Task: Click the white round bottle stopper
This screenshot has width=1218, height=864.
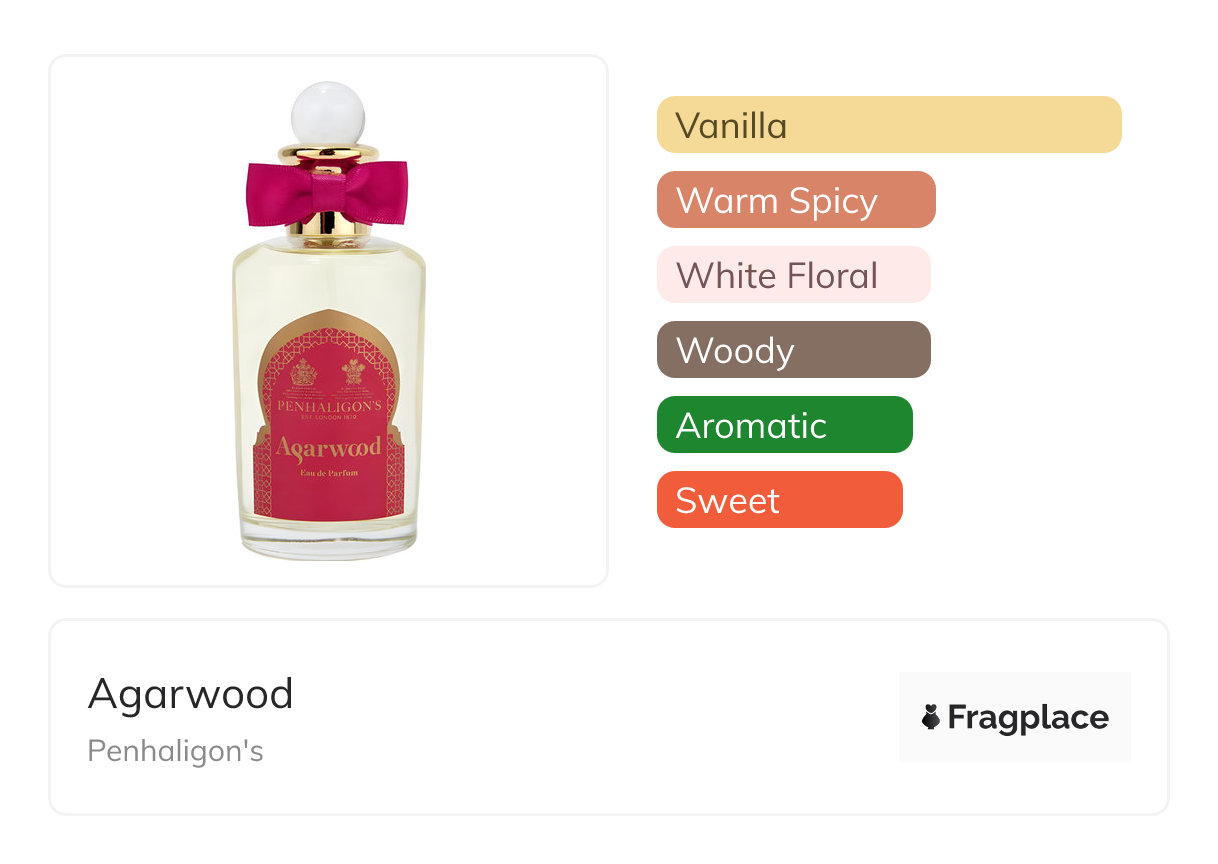Action: click(x=328, y=114)
